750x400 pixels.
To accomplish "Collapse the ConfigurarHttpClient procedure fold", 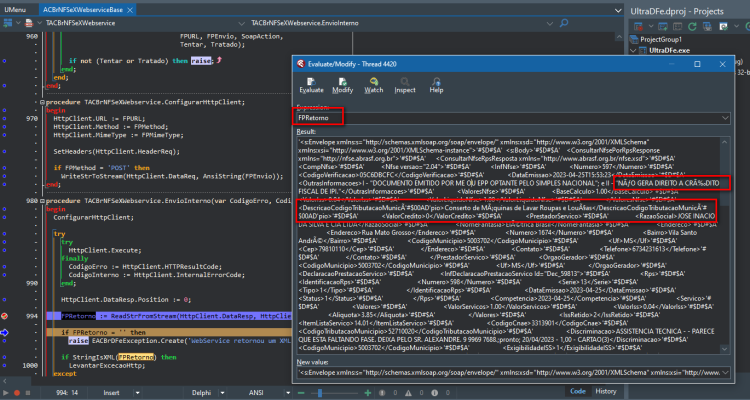I will click(x=42, y=102).
